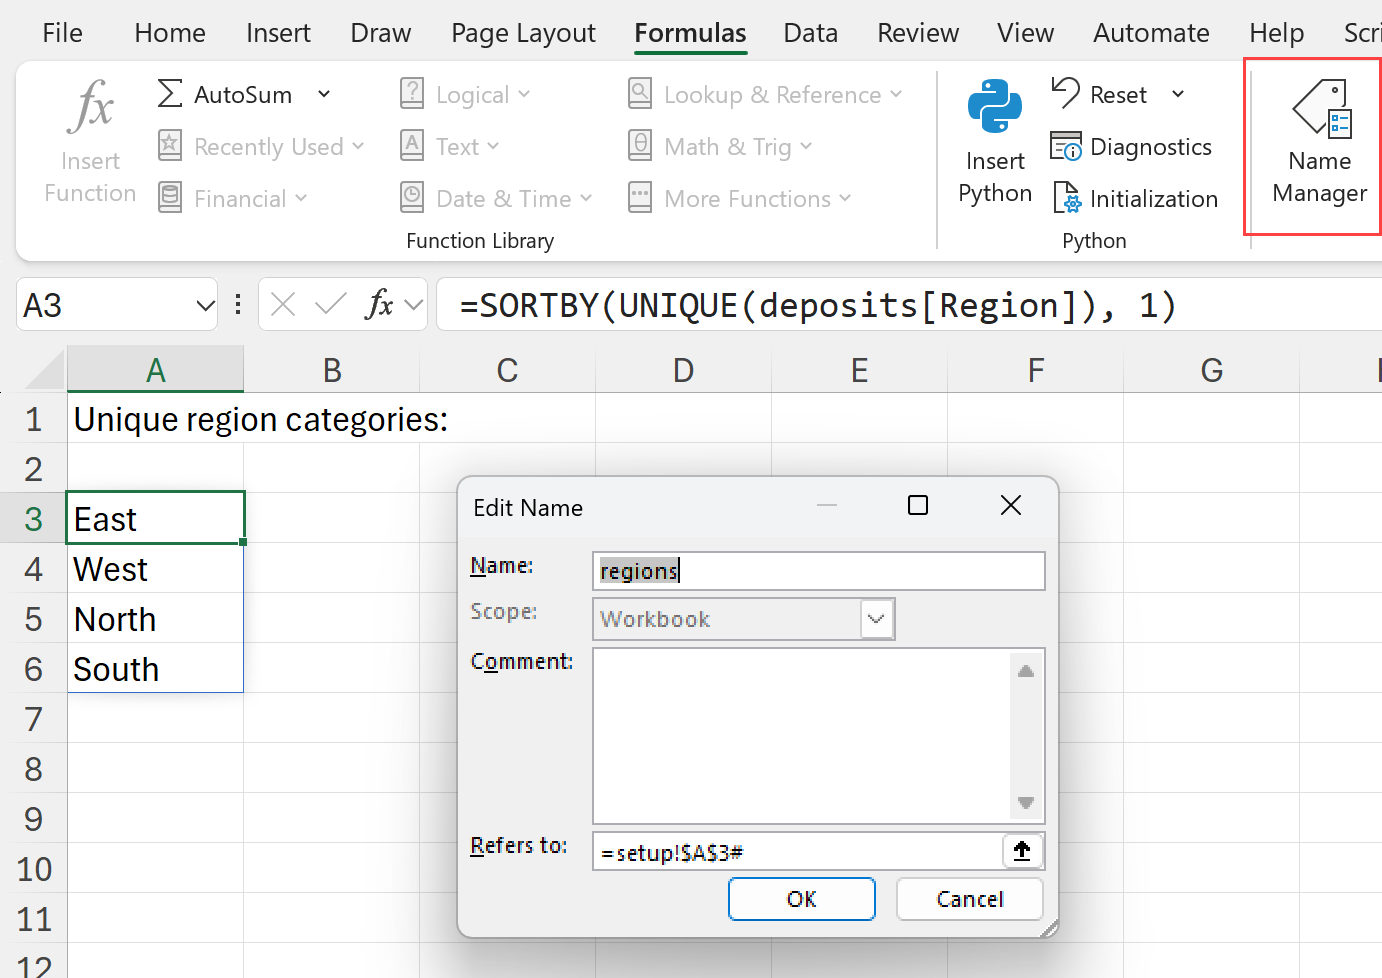
Task: Open the Name Manager
Action: pos(1318,146)
